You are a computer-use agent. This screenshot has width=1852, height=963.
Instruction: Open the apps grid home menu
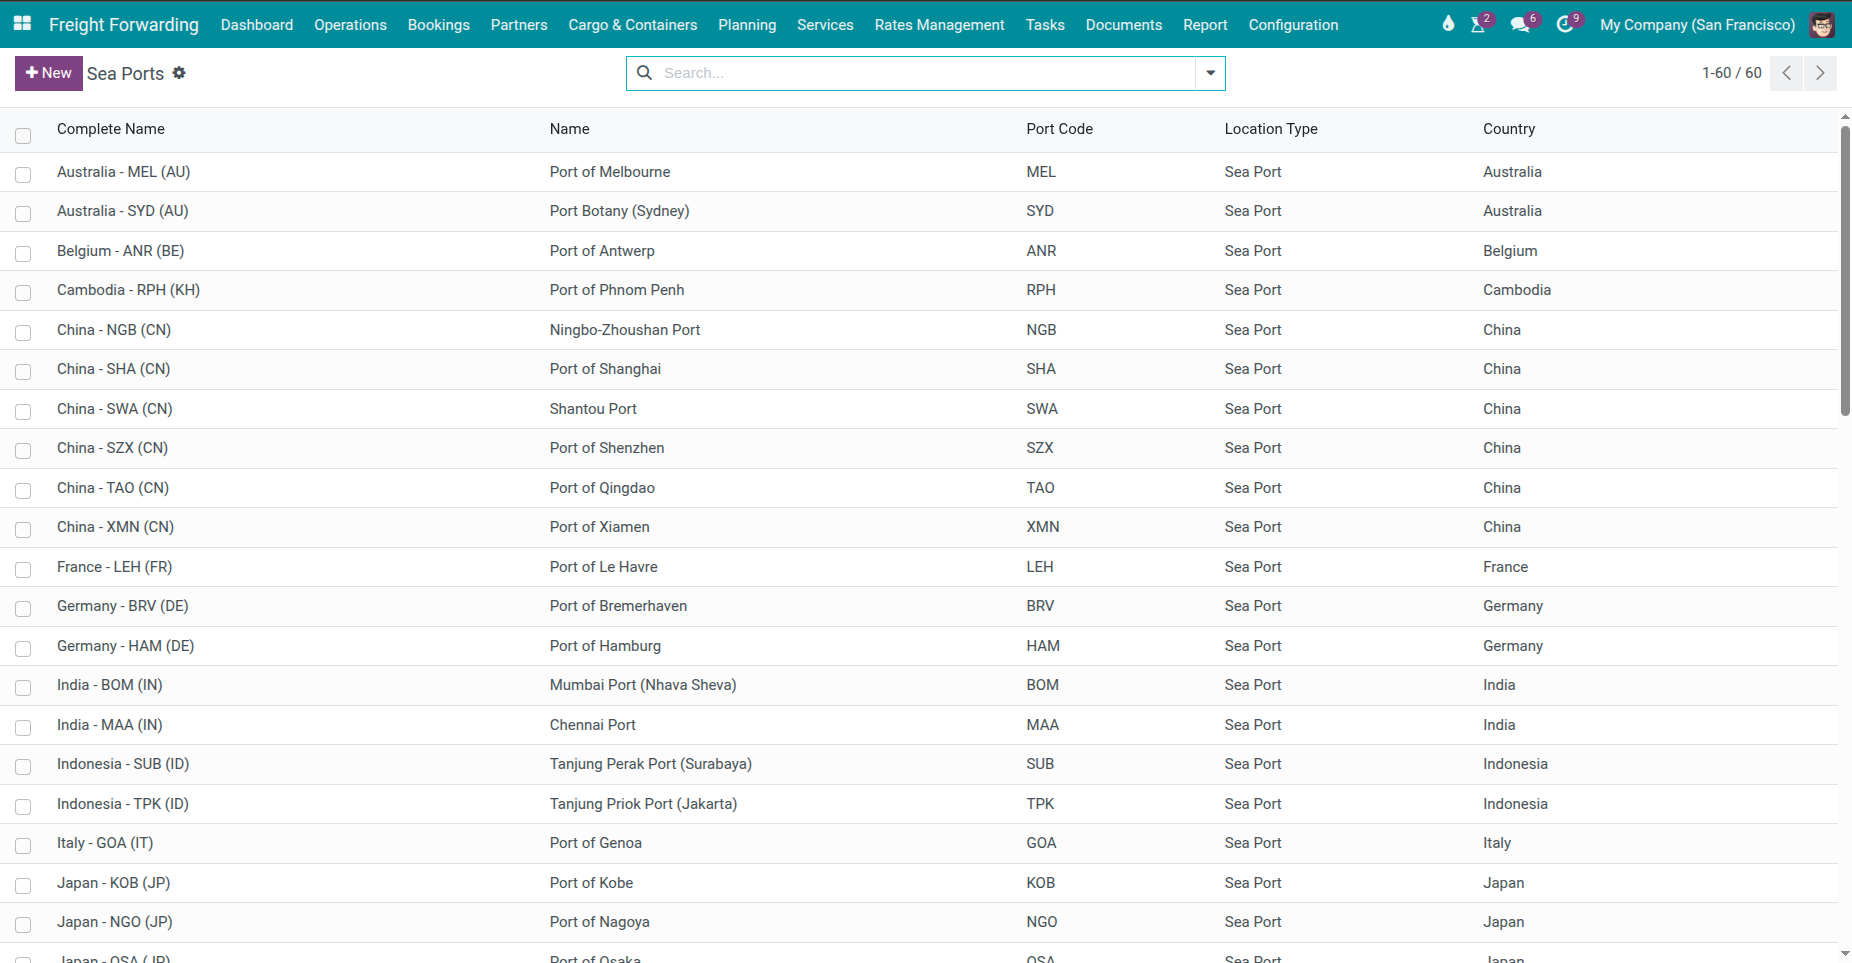(22, 24)
